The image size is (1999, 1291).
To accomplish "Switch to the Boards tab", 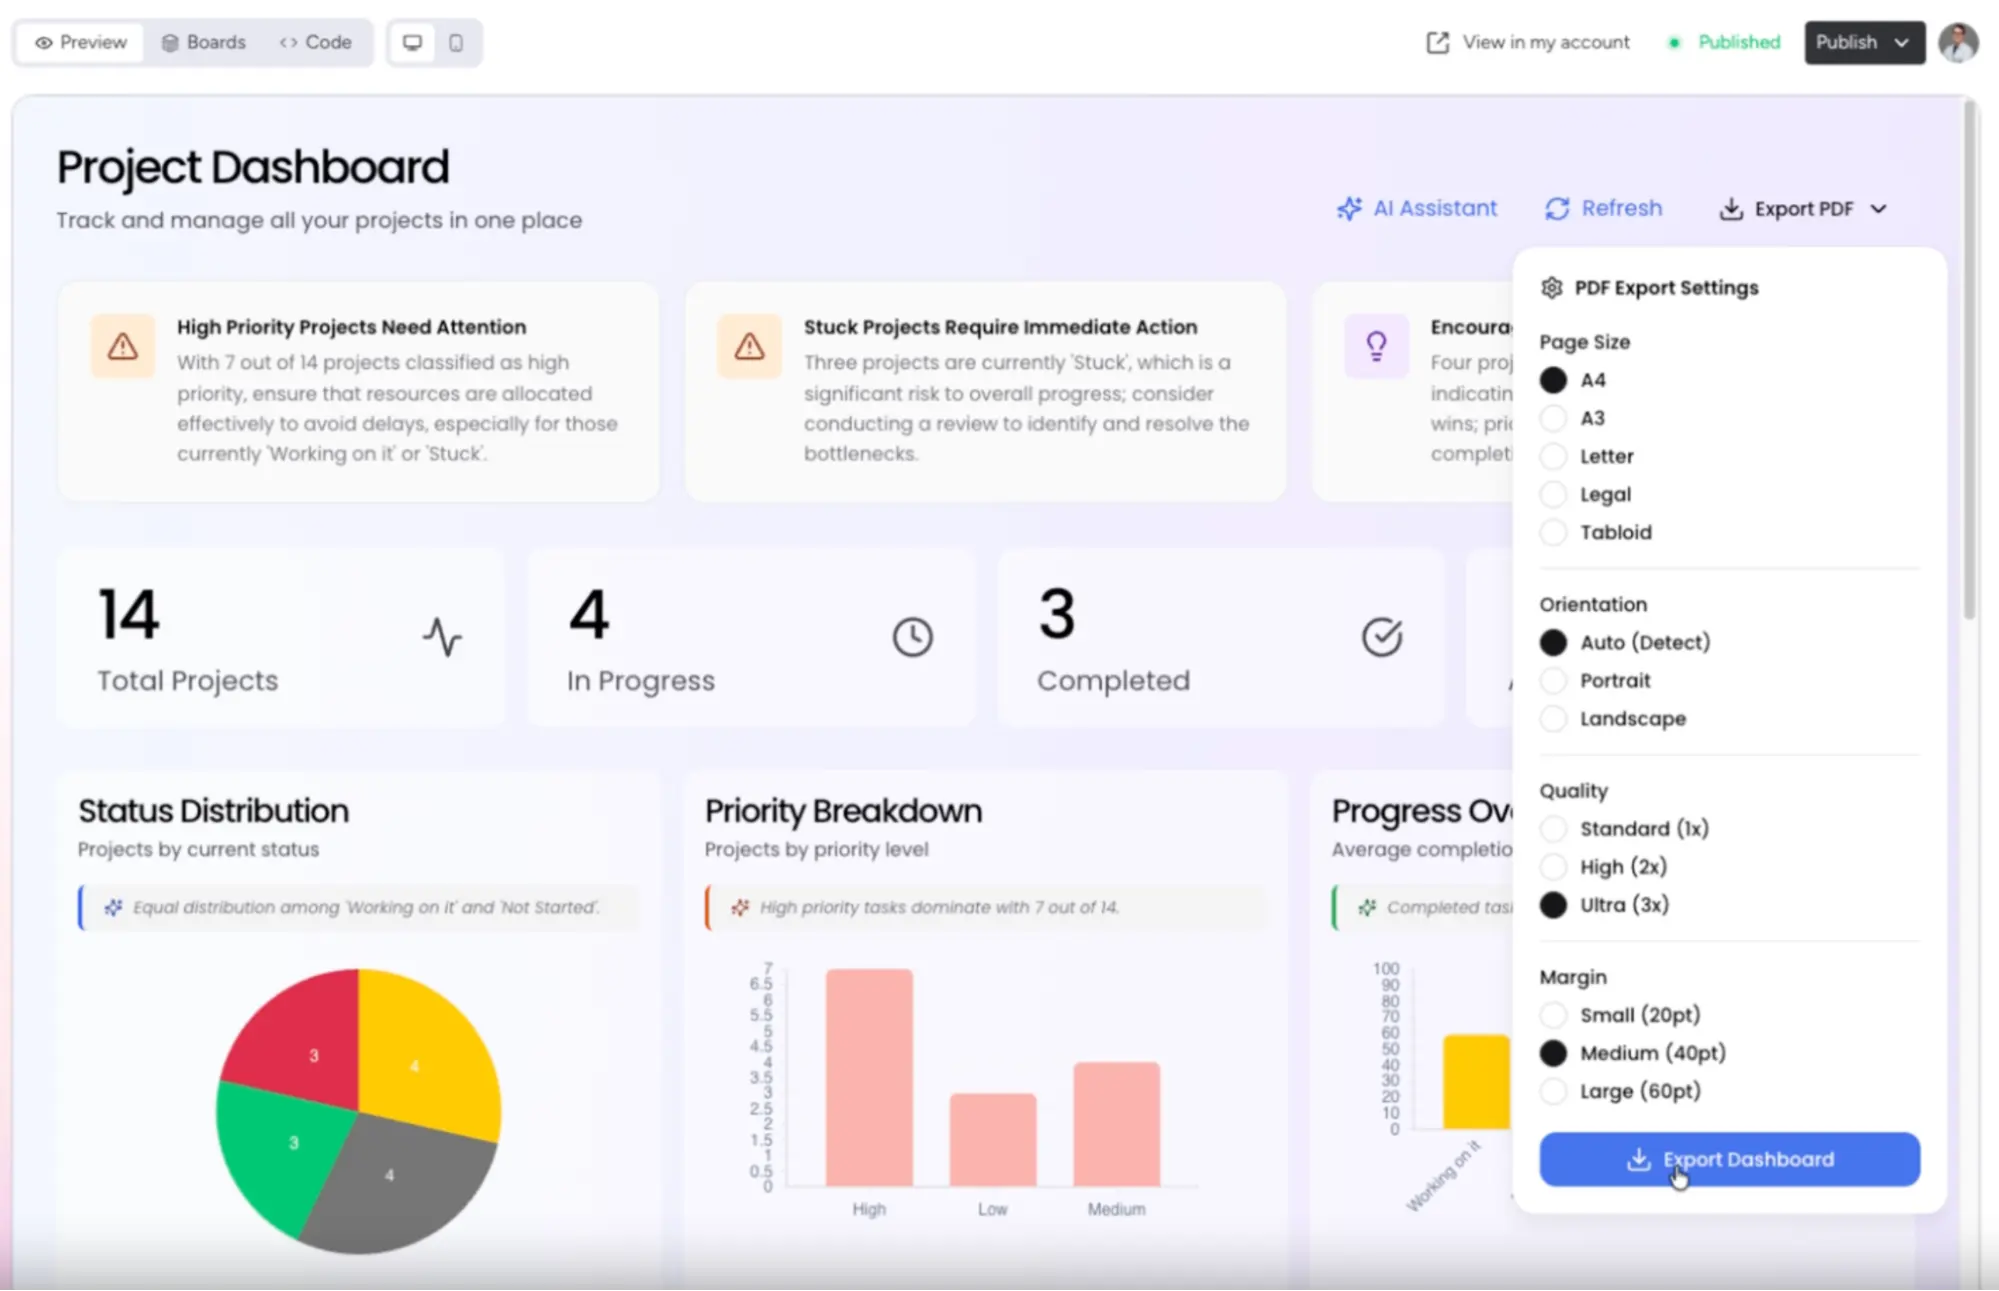I will tap(203, 42).
